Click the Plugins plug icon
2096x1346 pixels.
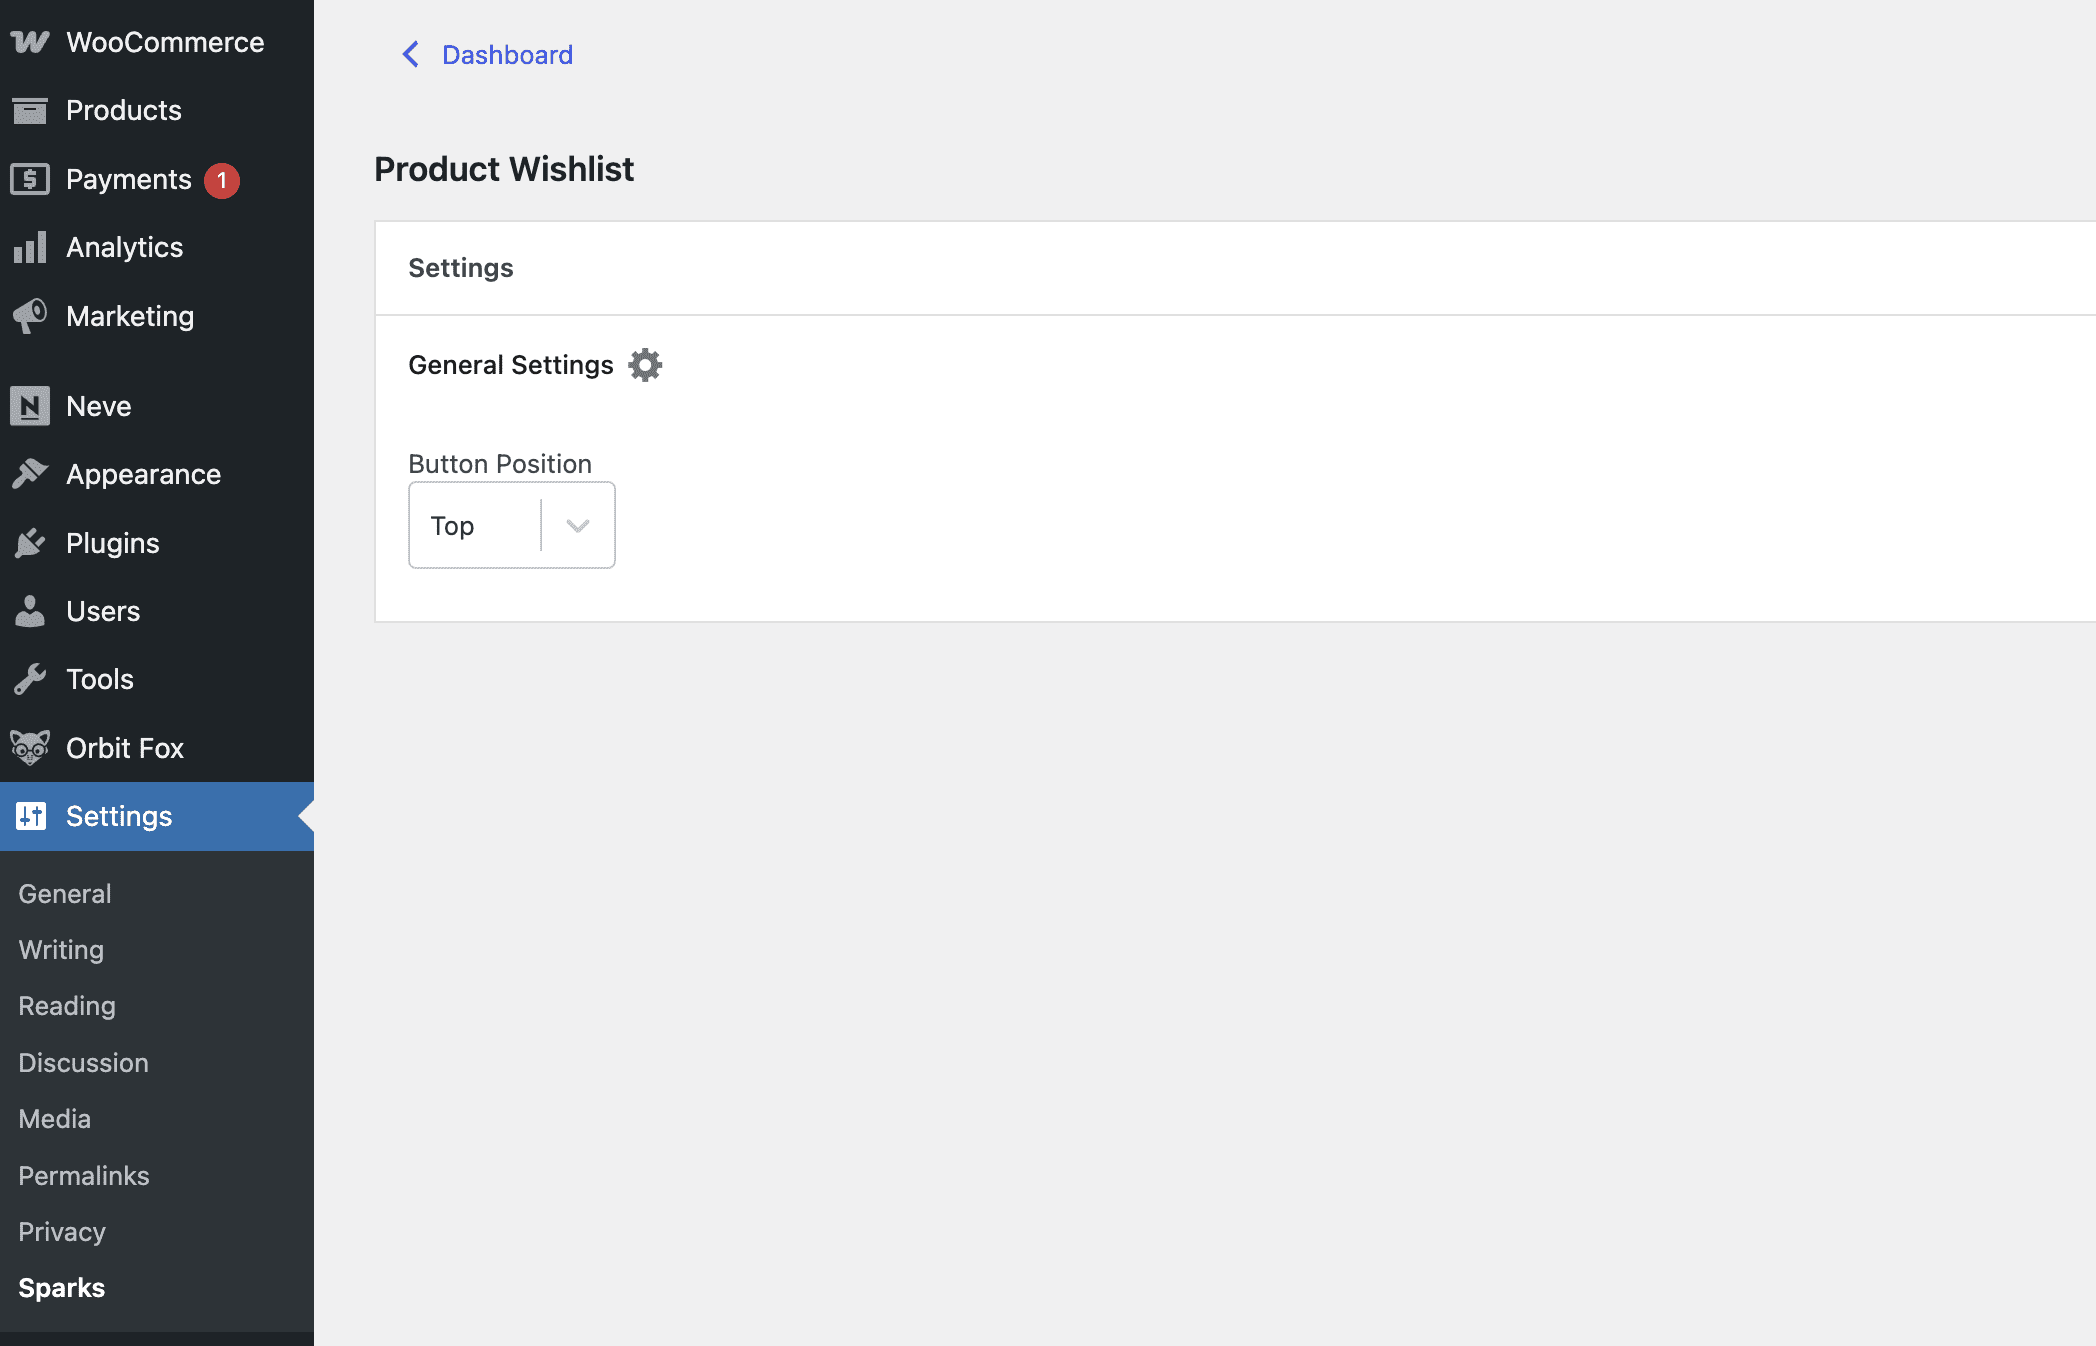(x=30, y=543)
